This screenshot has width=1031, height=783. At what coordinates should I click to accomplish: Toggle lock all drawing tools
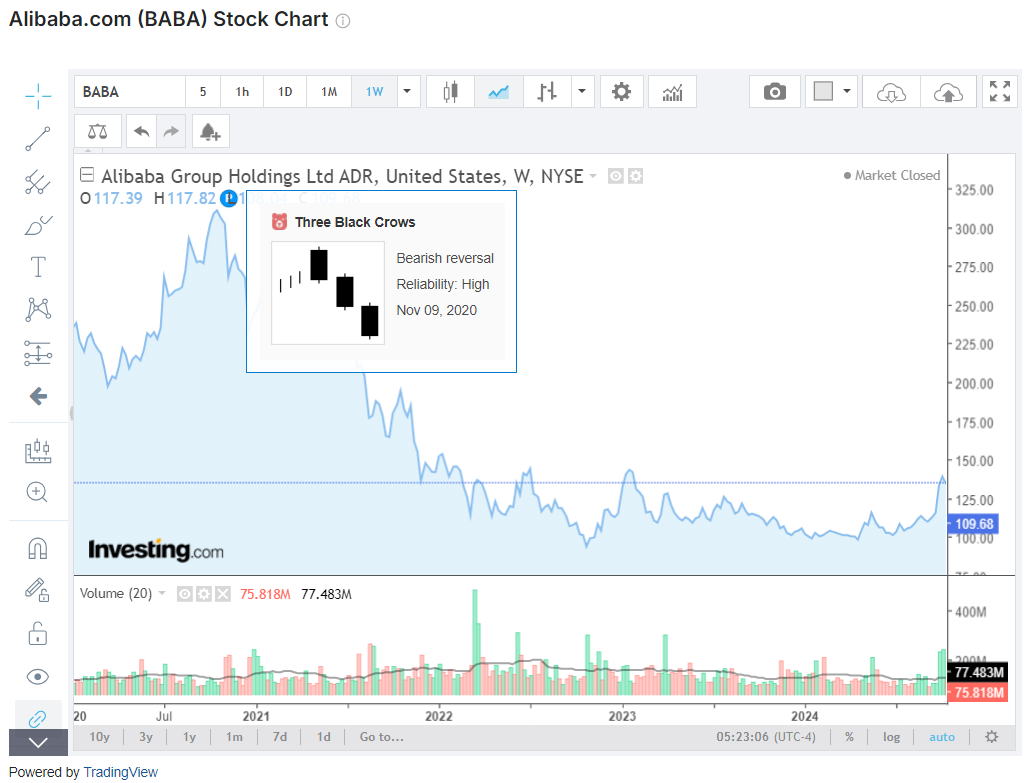pos(38,633)
